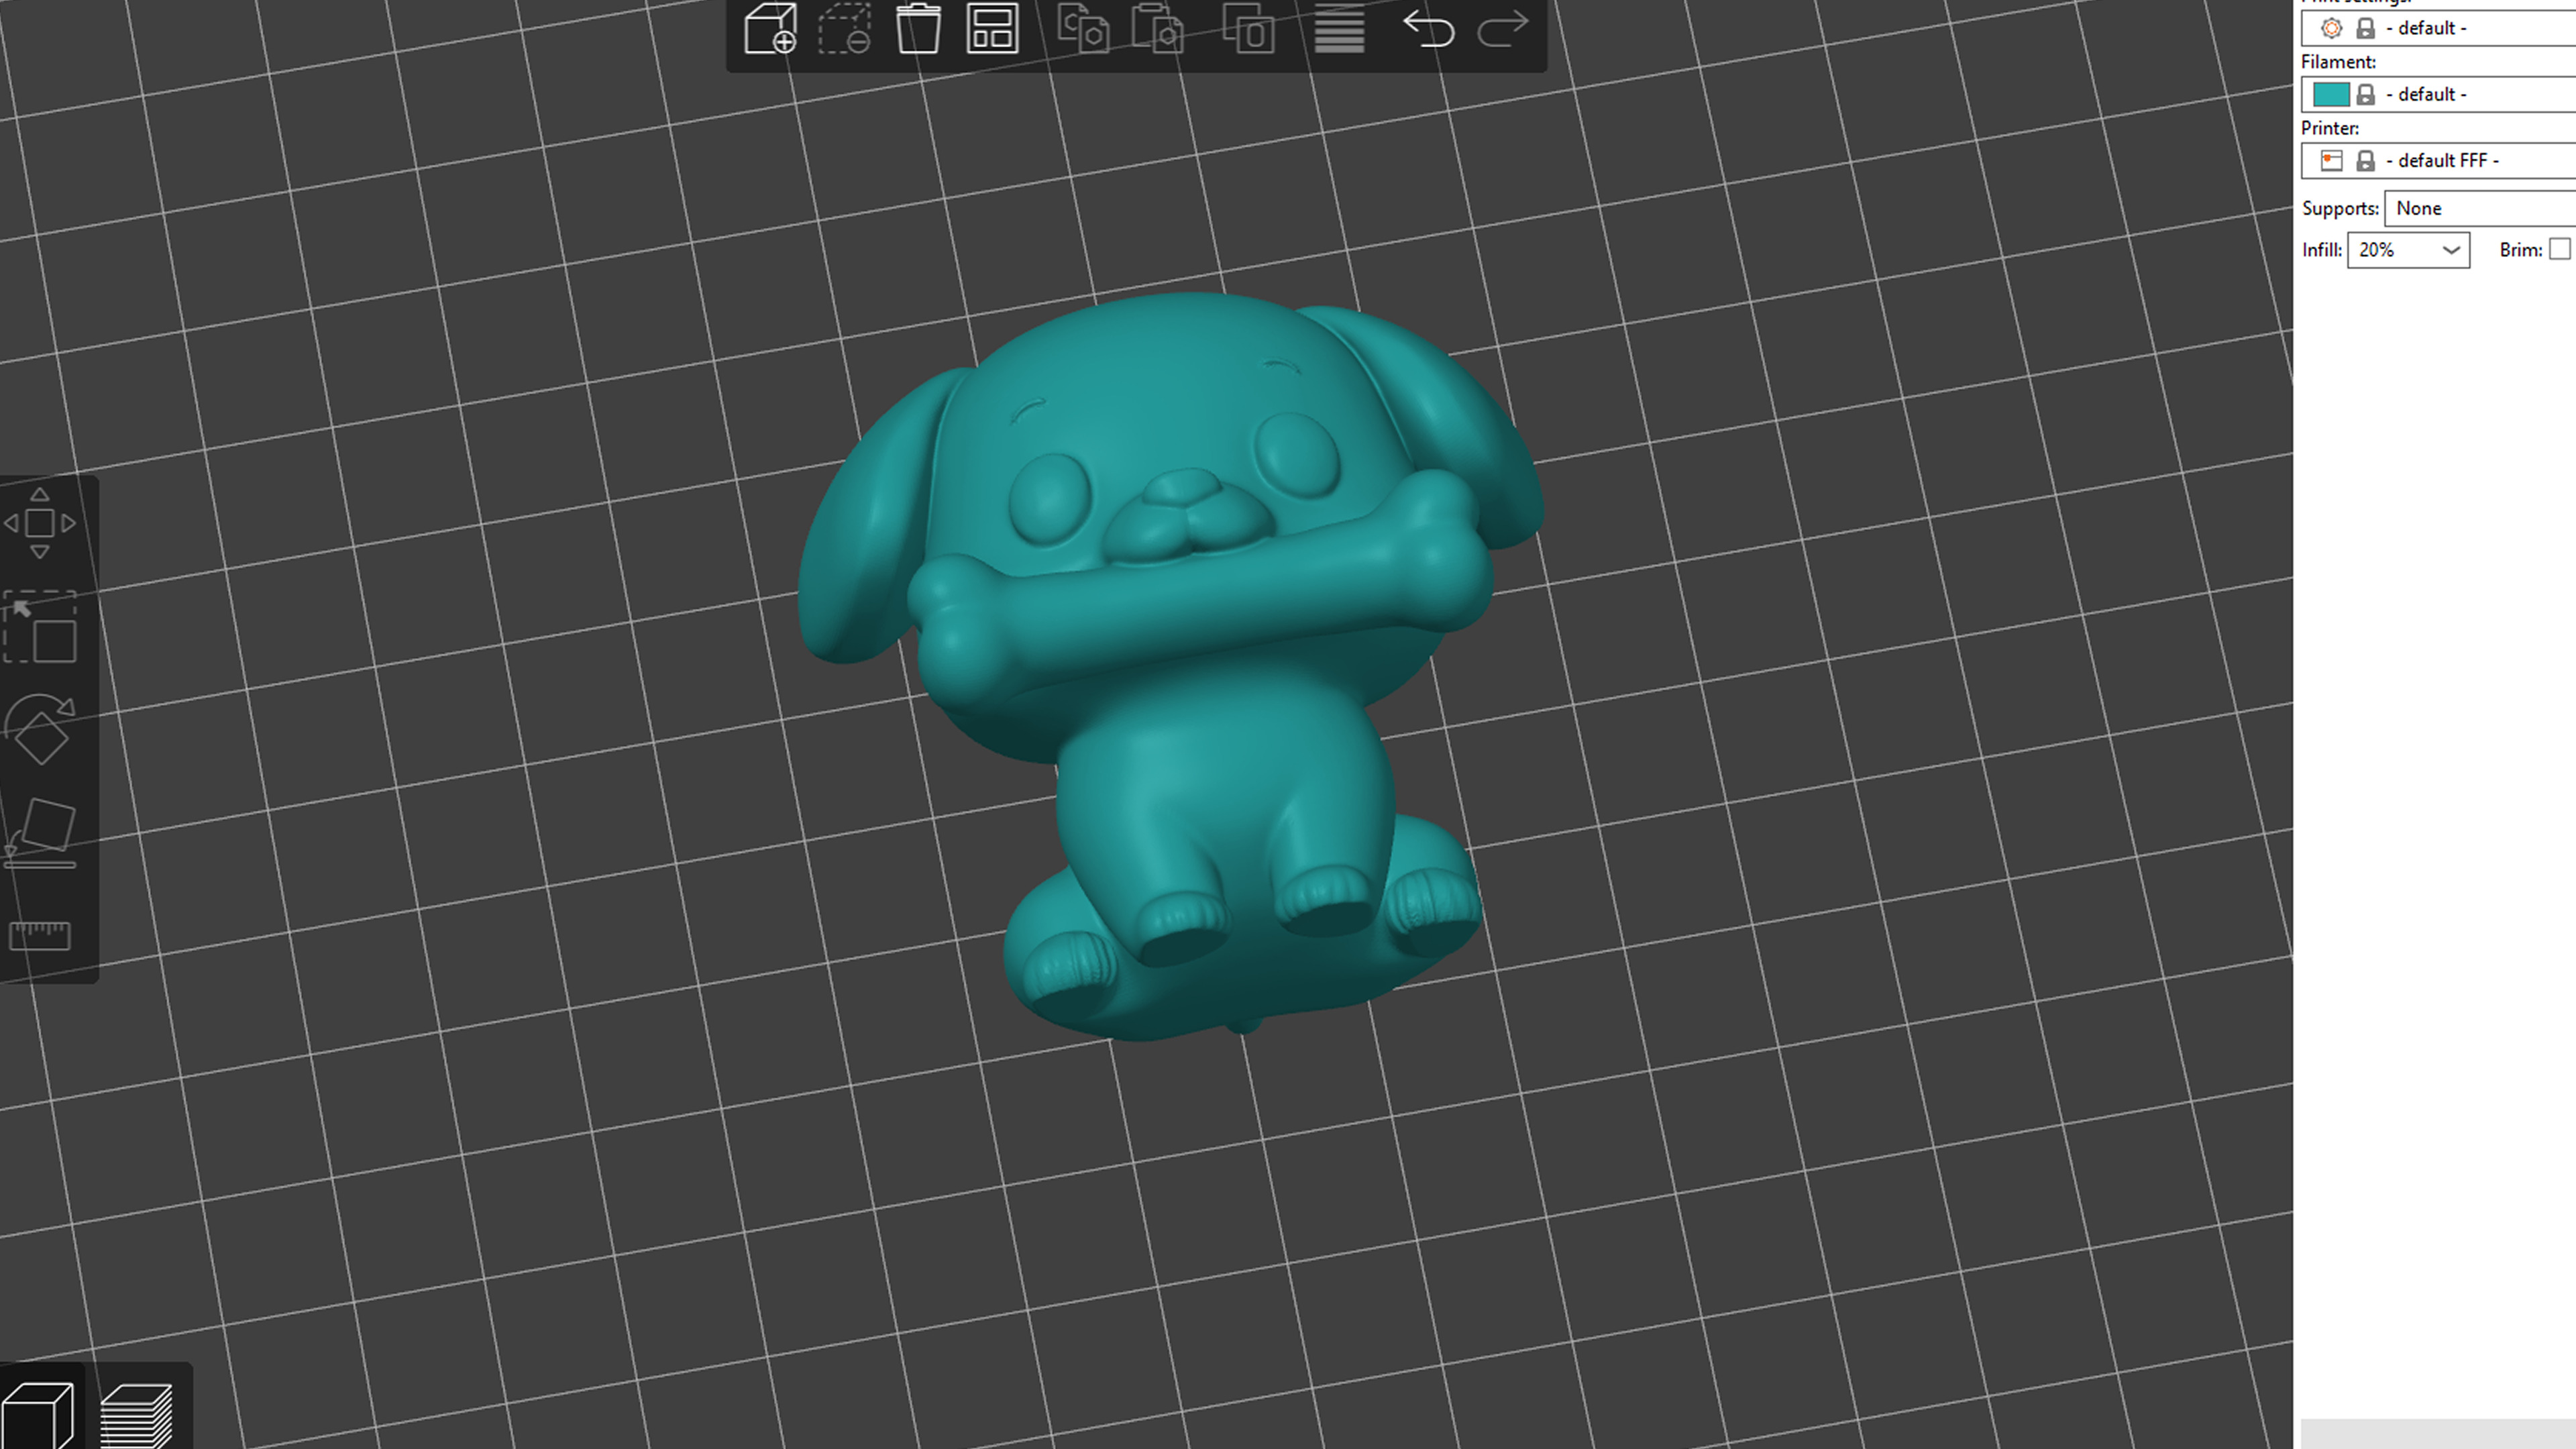Click the print settings gear icon

(2331, 28)
